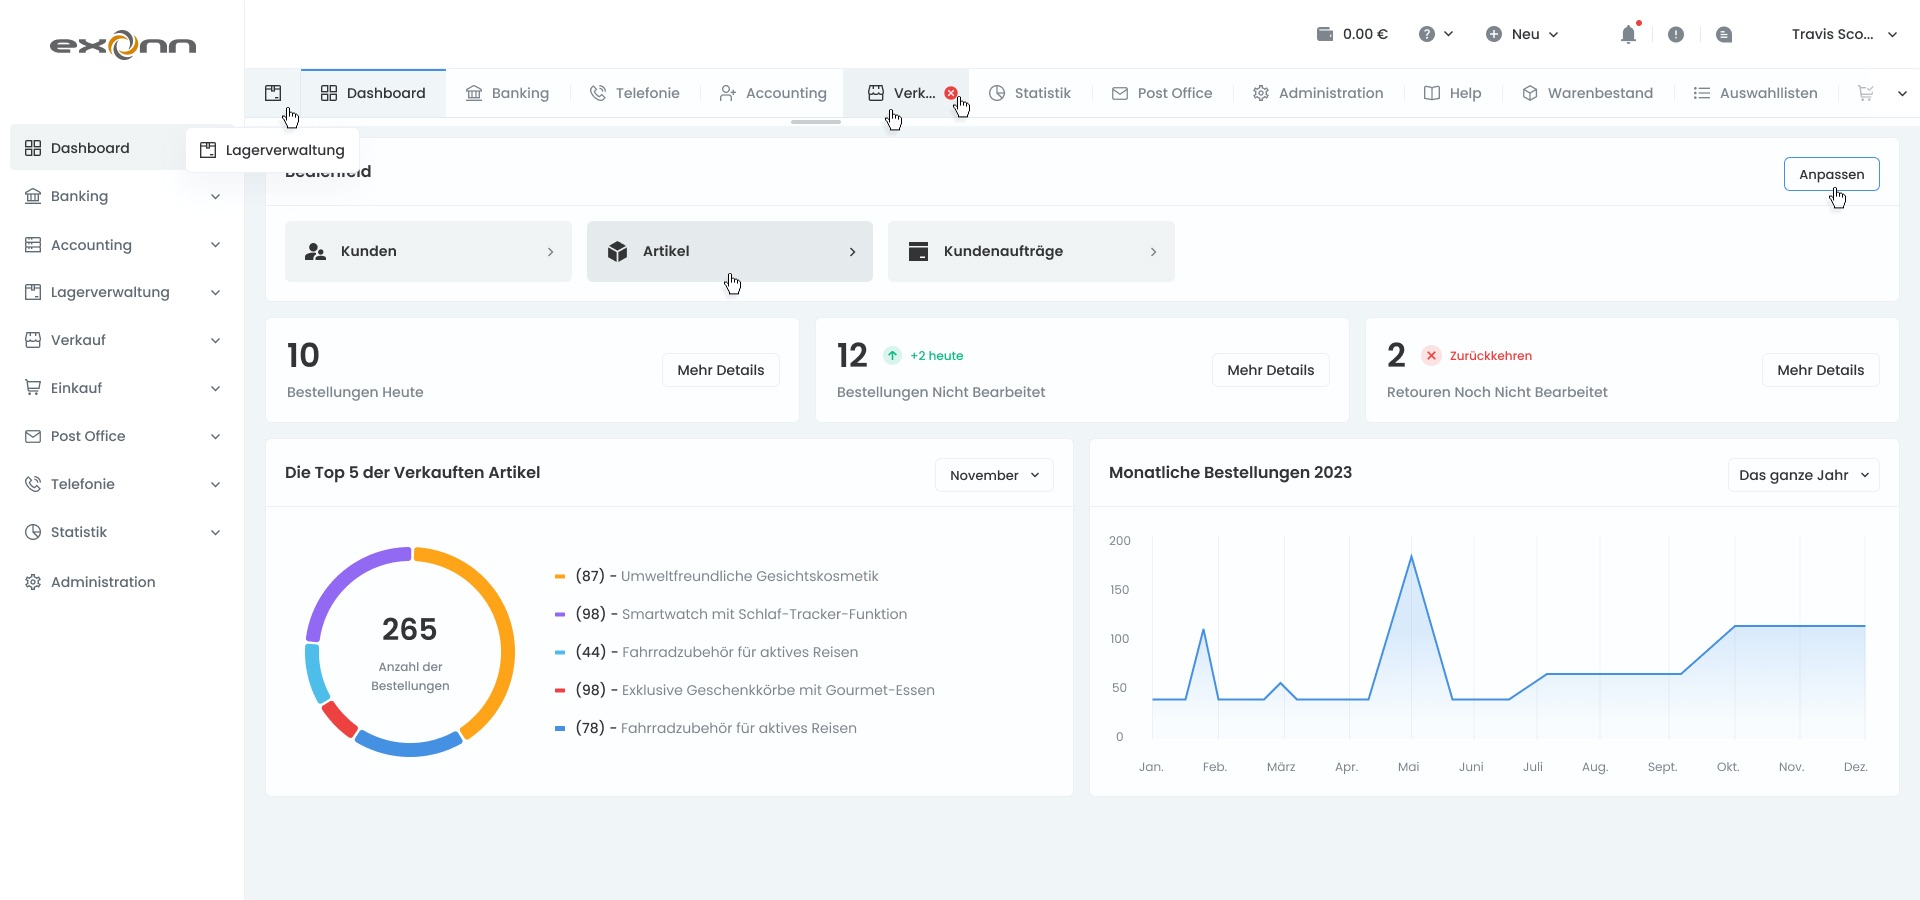Click the donut chart center showing 265
Screen dimensions: 1920x900
tap(410, 629)
